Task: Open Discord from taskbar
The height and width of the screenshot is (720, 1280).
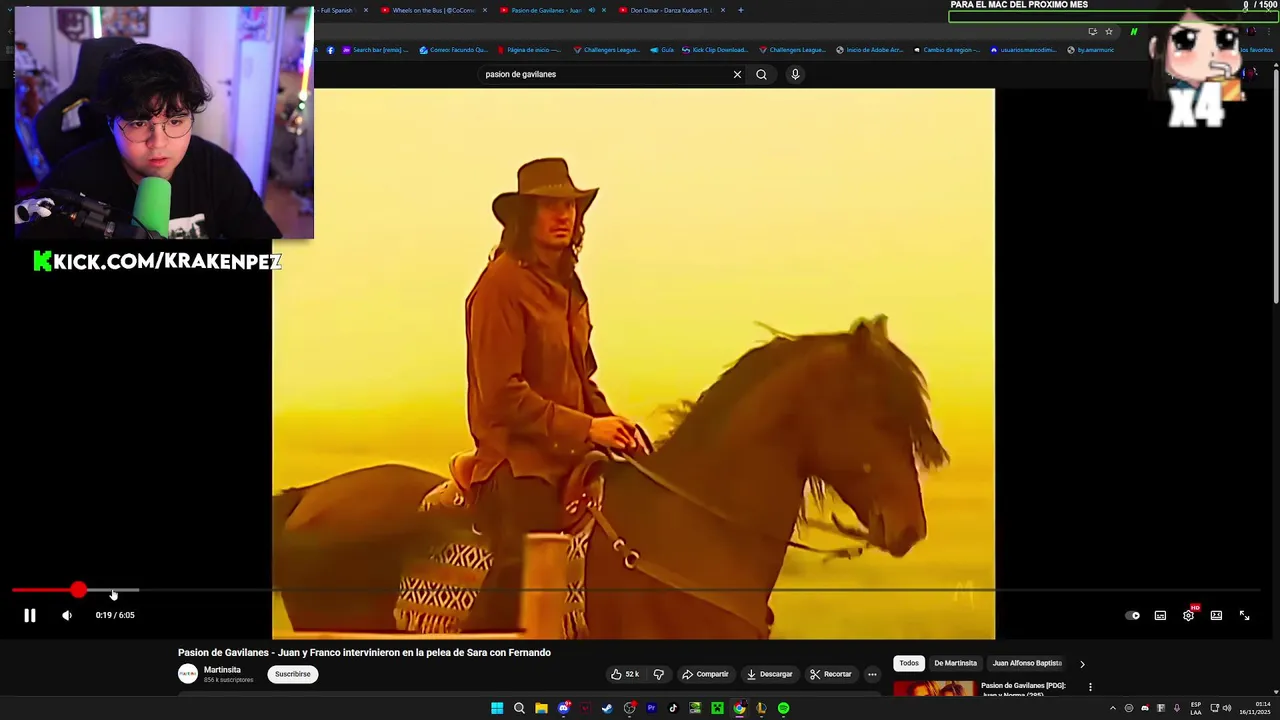Action: point(564,708)
